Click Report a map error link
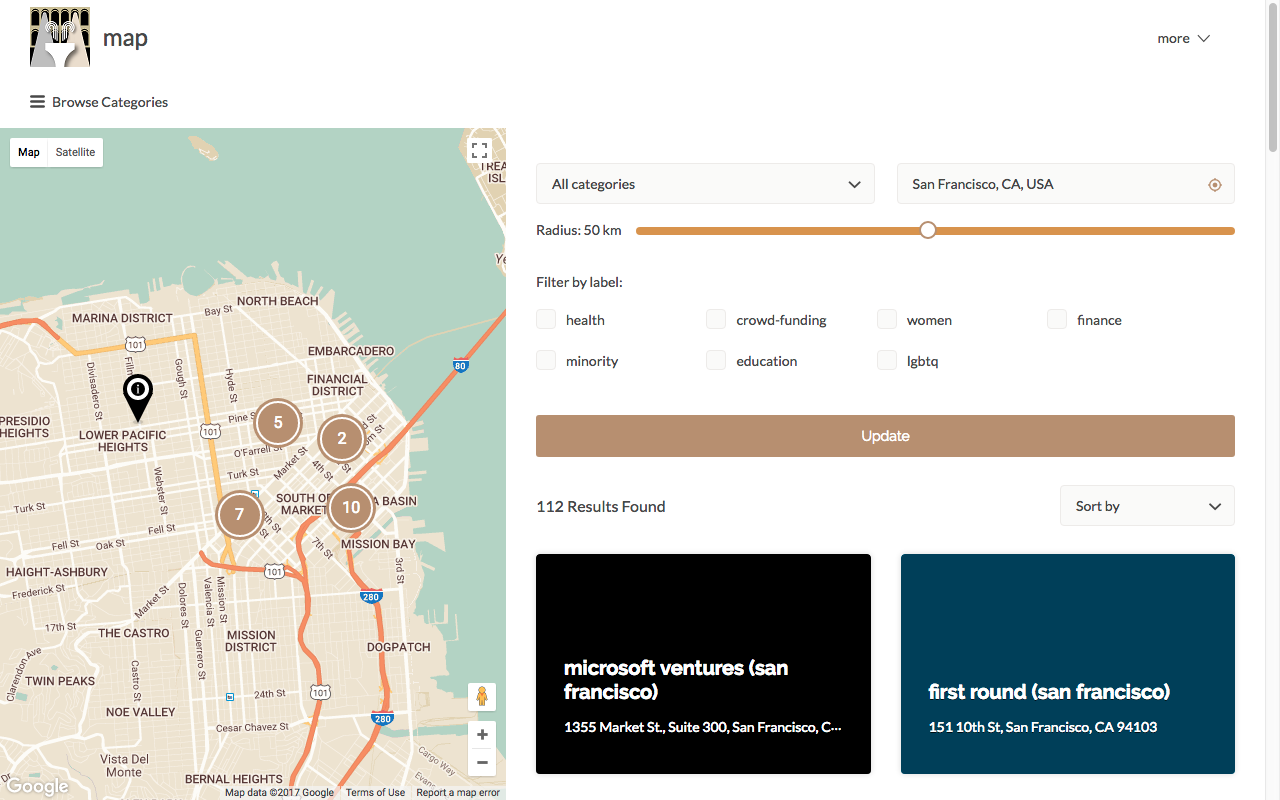Image resolution: width=1280 pixels, height=800 pixels. (x=458, y=793)
